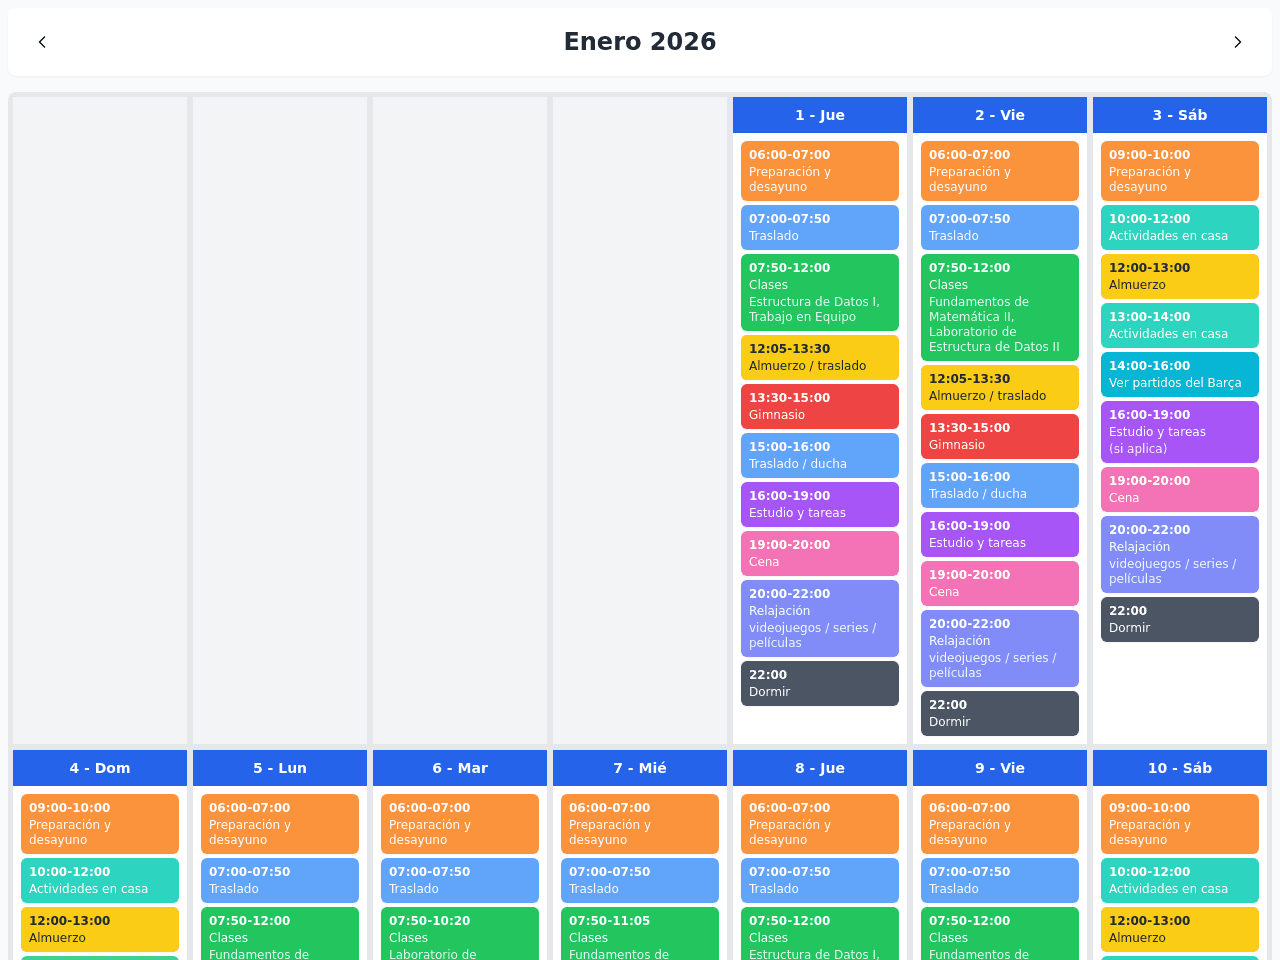Open Jan 4 Actividades en casa 10:00-12:00
Image resolution: width=1280 pixels, height=960 pixels.
[x=100, y=880]
